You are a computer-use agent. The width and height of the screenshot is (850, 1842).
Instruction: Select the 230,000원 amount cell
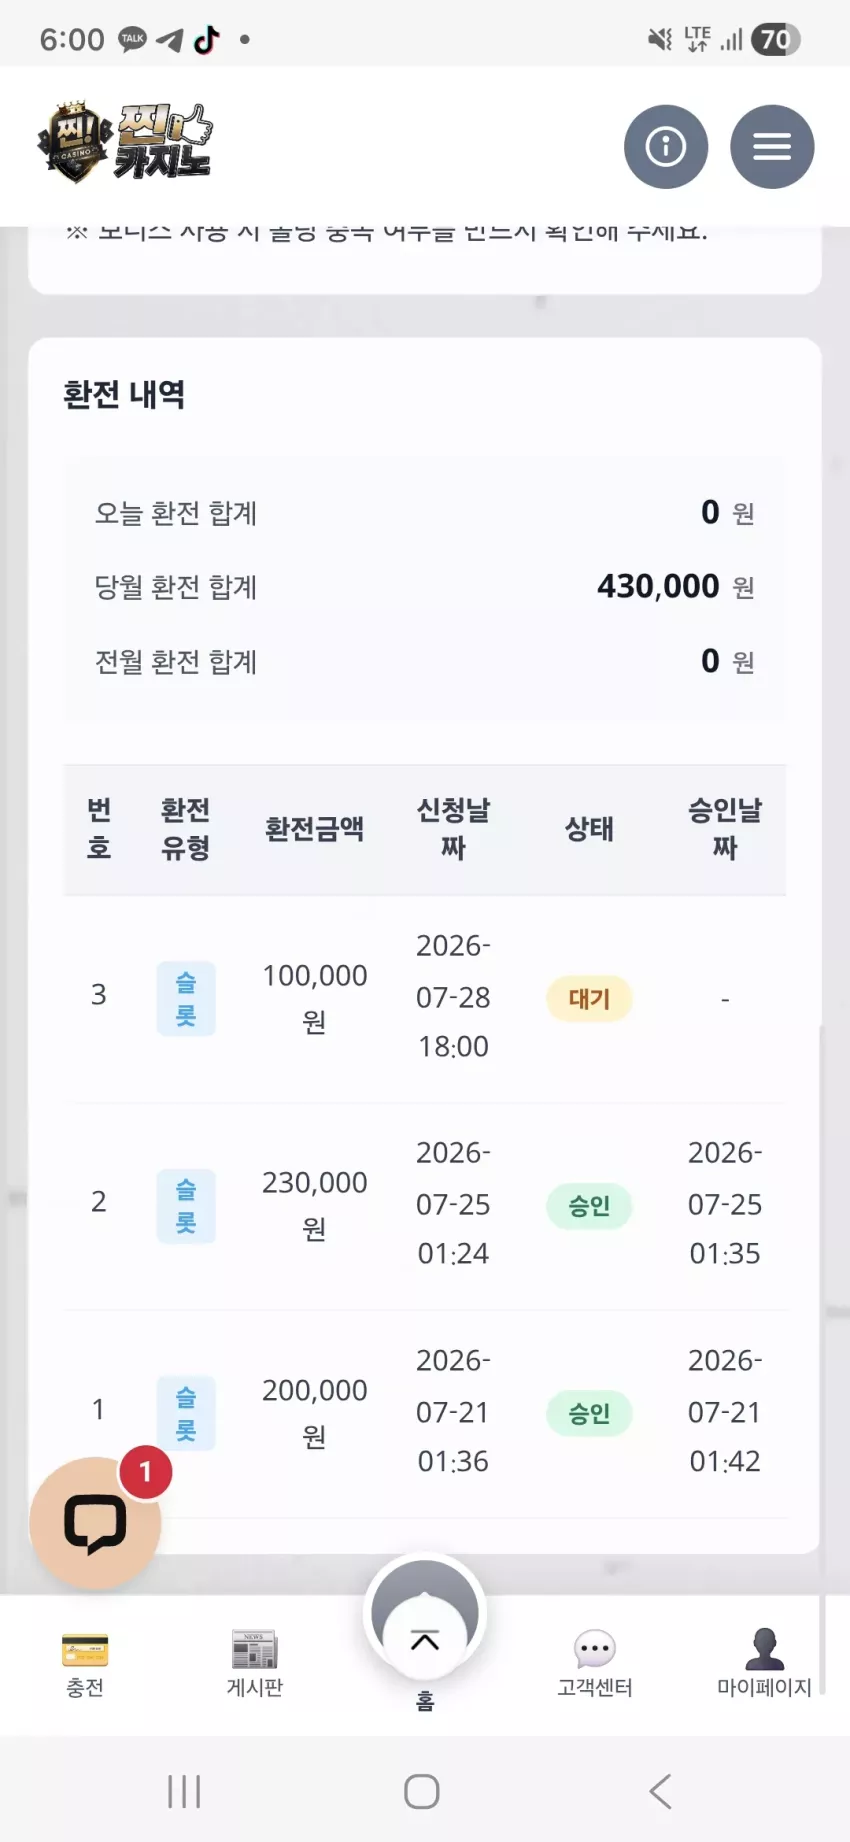tap(315, 1205)
